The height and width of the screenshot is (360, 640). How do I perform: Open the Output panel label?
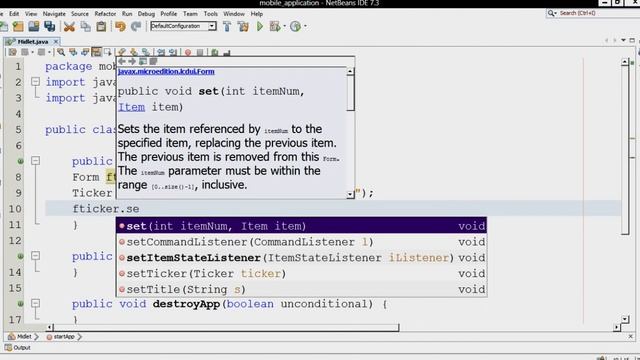click(22, 348)
